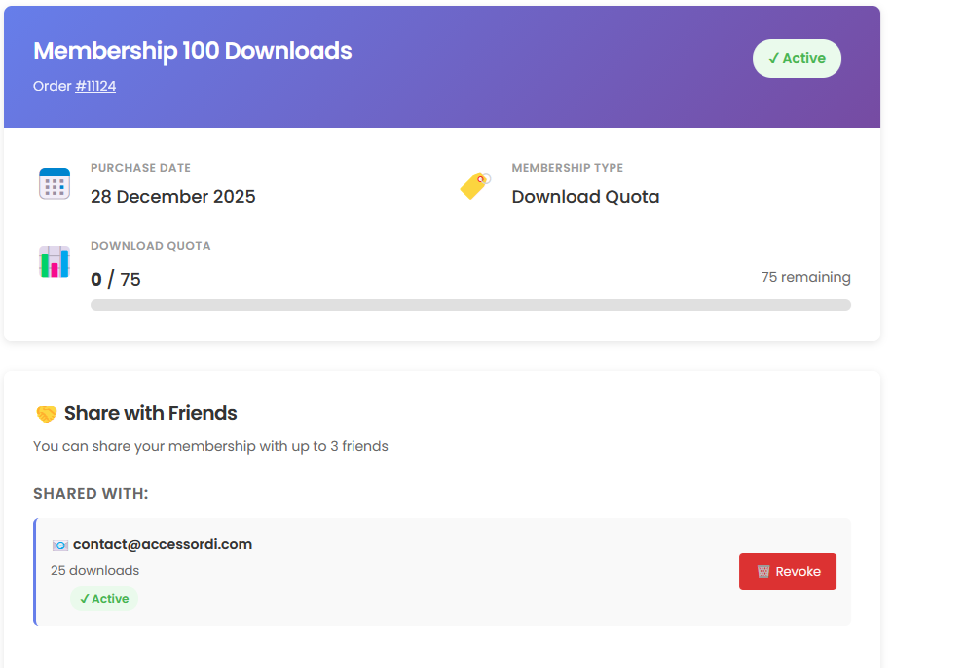Click the bar chart icon beside Download Quota
Image resolution: width=966 pixels, height=668 pixels.
(x=54, y=262)
